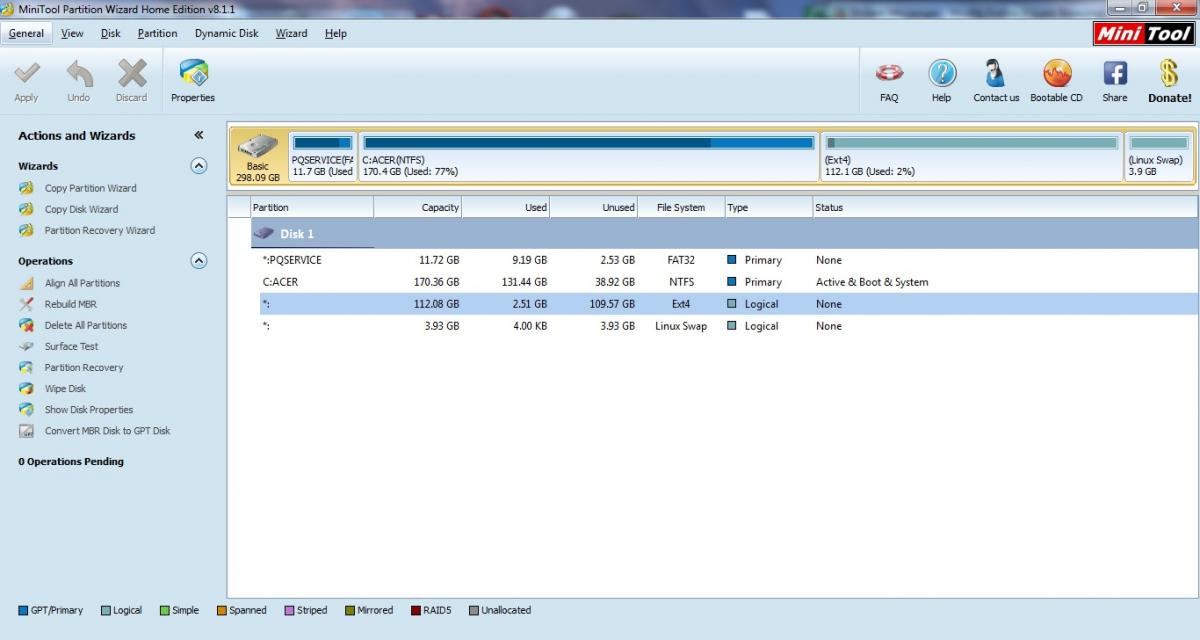Click the MiniTool logo
This screenshot has width=1200, height=640.
(1143, 34)
